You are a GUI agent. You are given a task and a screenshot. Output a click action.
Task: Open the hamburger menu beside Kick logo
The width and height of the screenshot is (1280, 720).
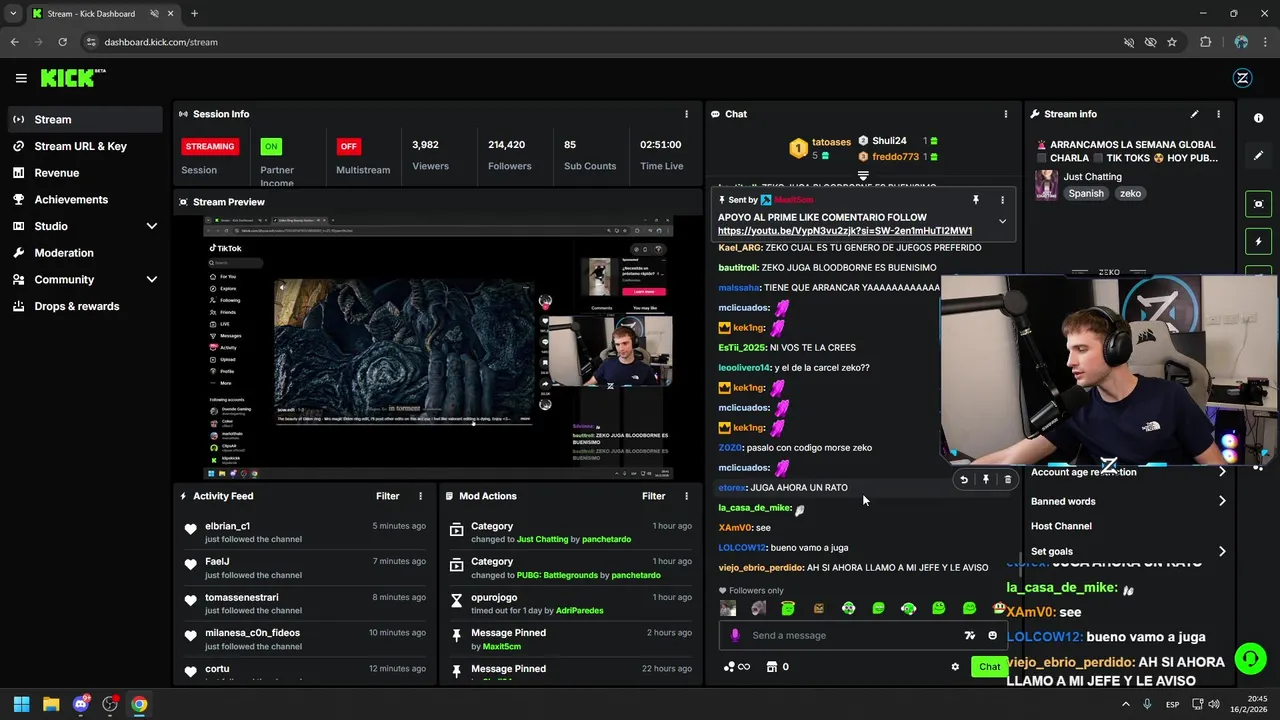pos(21,78)
